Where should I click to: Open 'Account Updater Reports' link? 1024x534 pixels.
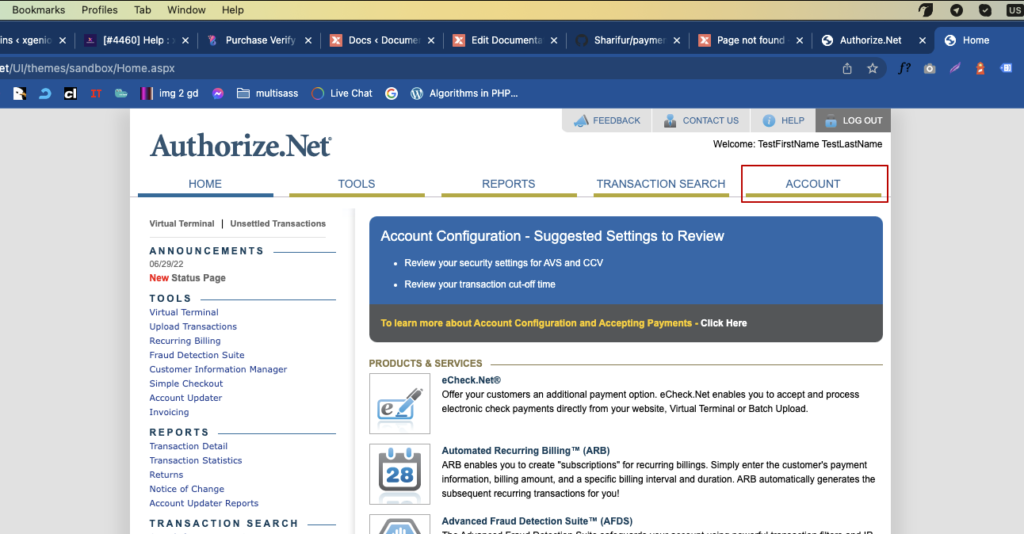[x=204, y=503]
